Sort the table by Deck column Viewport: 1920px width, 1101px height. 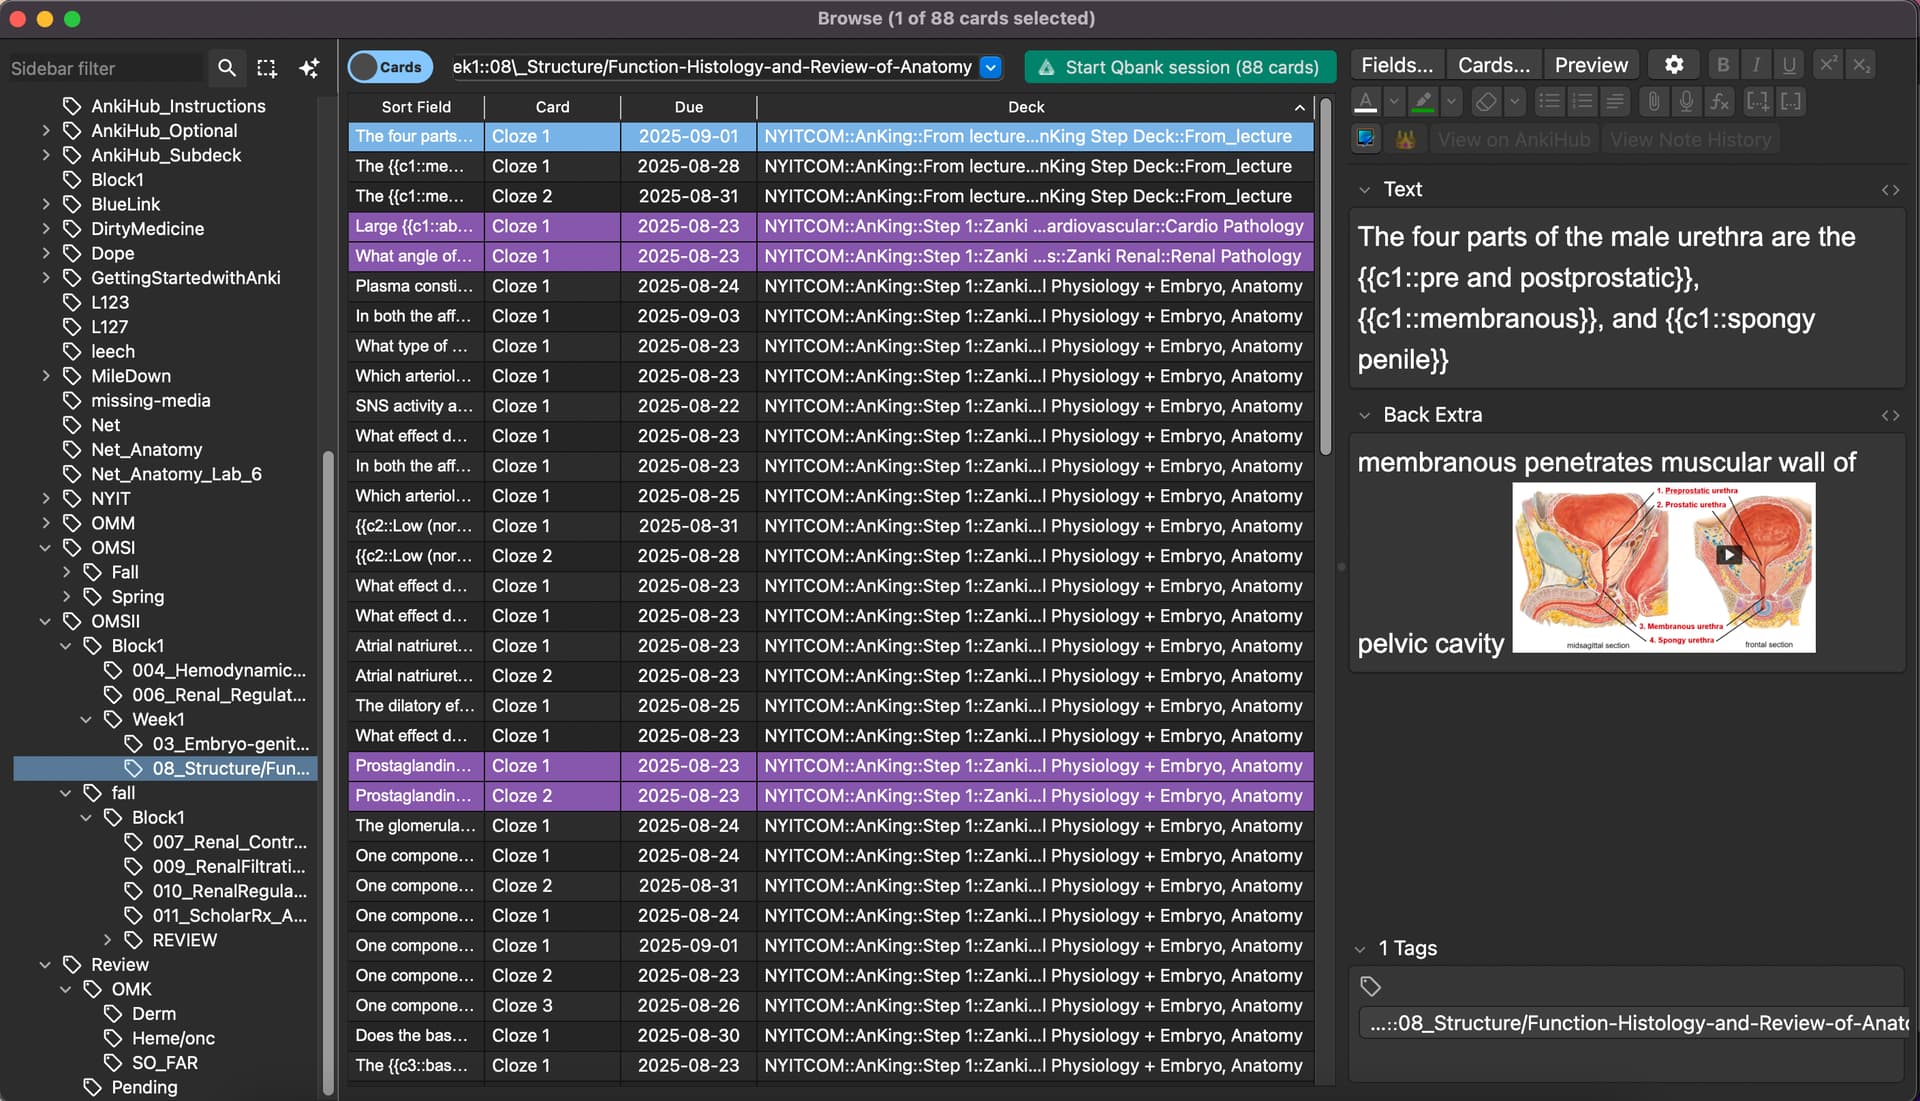click(1025, 107)
